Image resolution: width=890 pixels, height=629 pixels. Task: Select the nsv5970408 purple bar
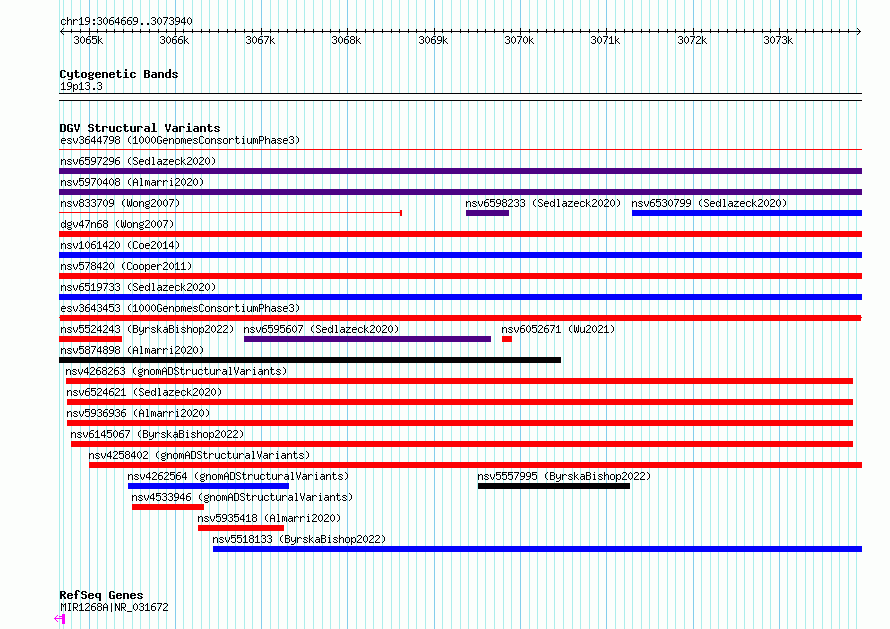point(460,192)
